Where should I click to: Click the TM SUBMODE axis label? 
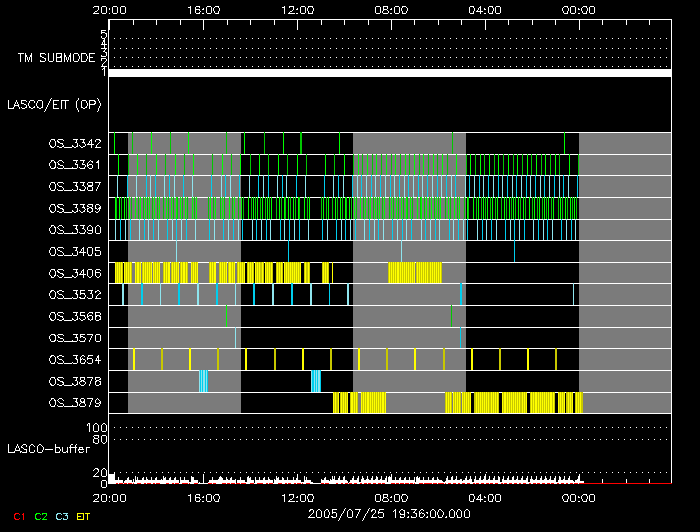pos(56,58)
